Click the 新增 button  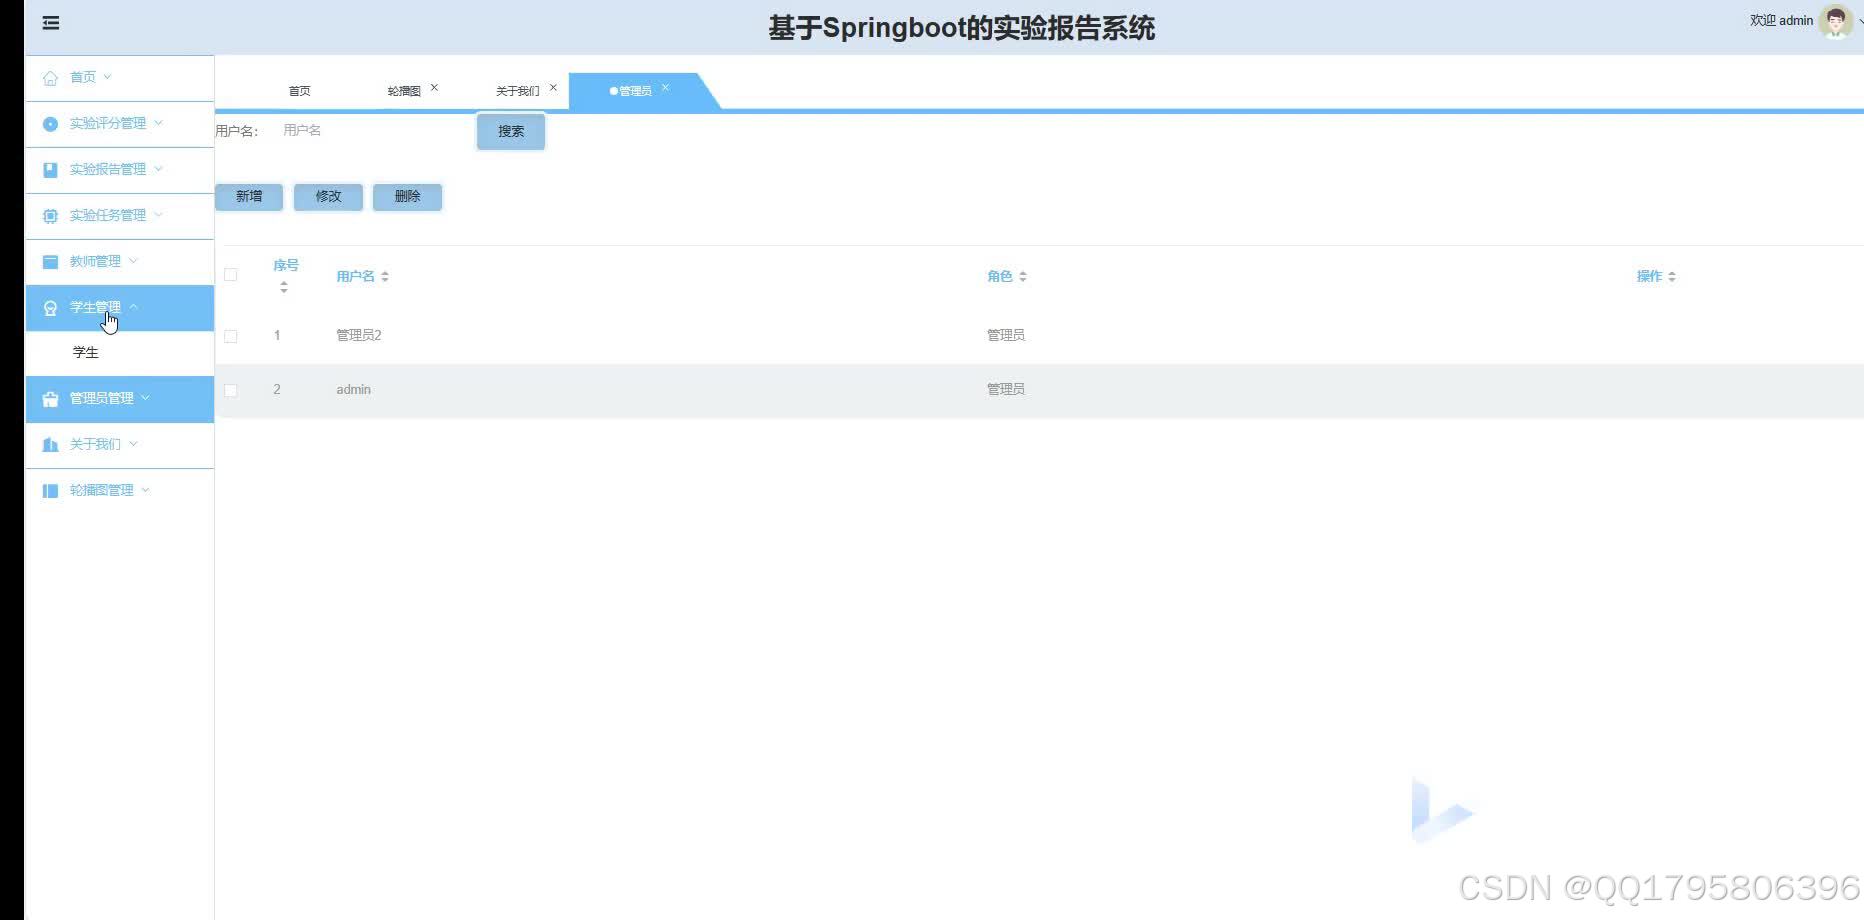[x=248, y=196]
